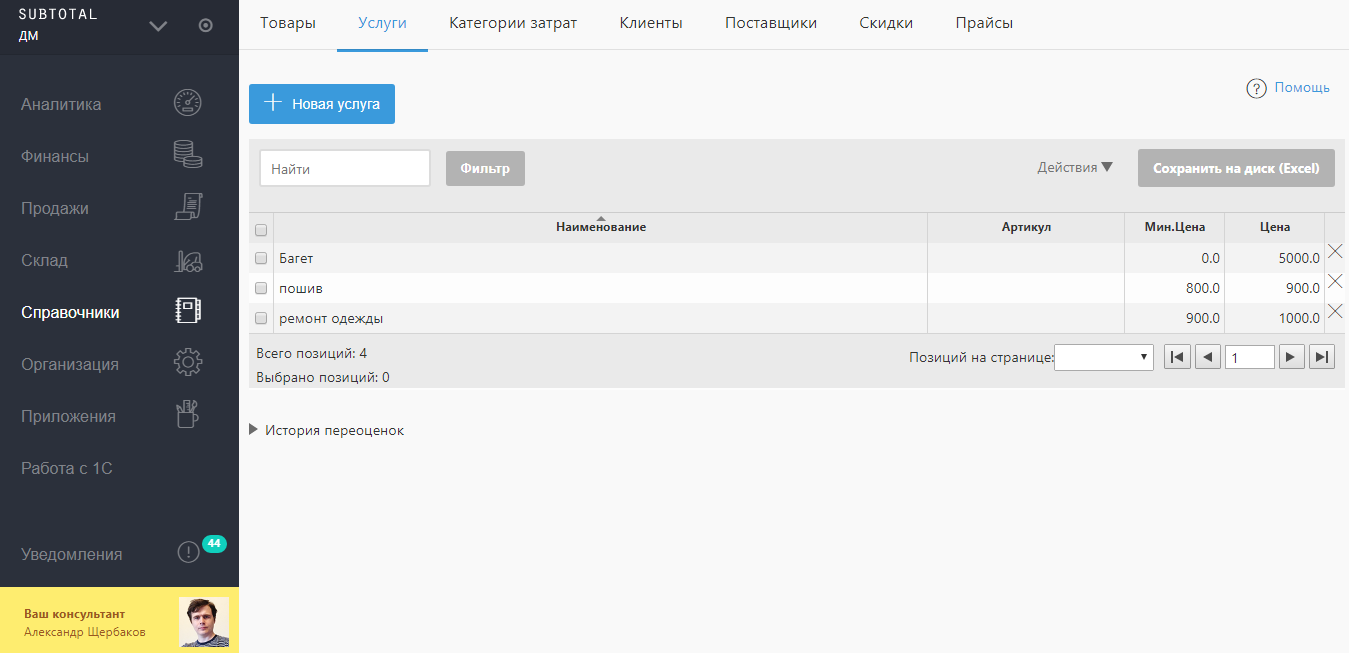
Task: Select the Финансы sidebar icon
Action: (x=187, y=153)
